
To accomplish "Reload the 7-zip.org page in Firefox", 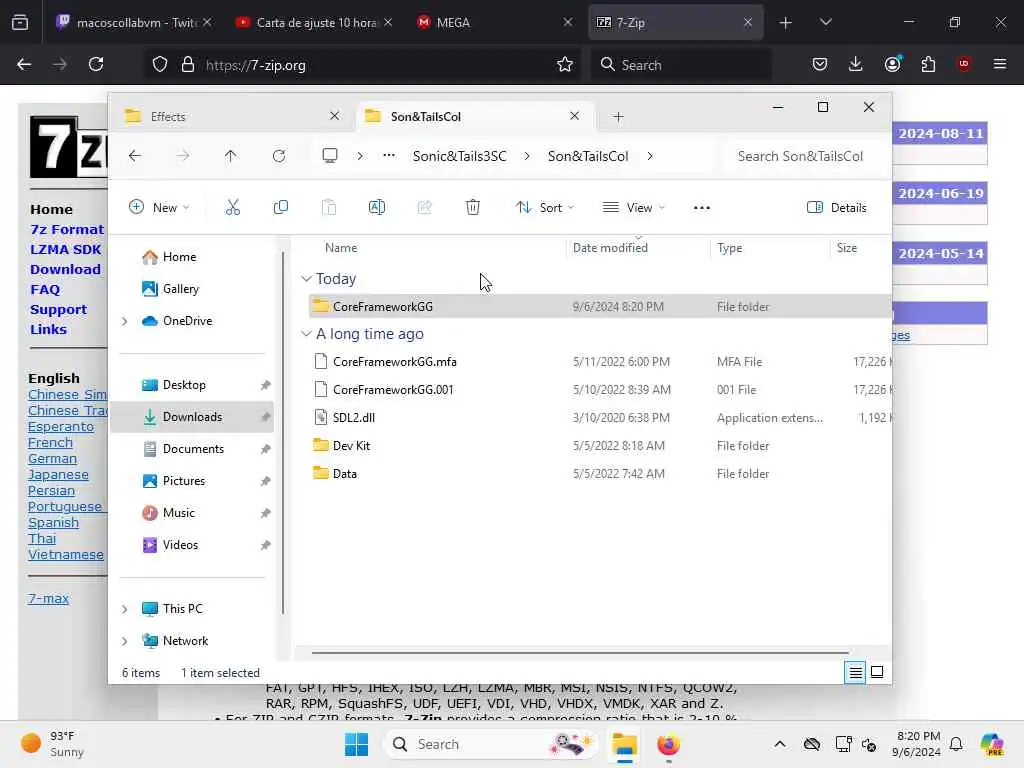I will (96, 65).
